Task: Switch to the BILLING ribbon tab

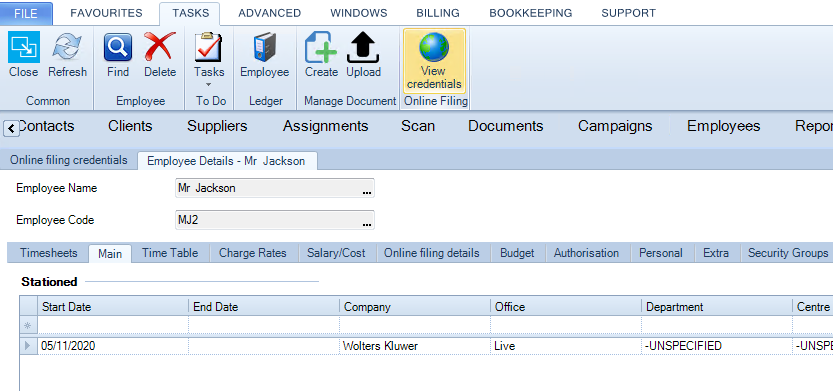Action: click(438, 13)
